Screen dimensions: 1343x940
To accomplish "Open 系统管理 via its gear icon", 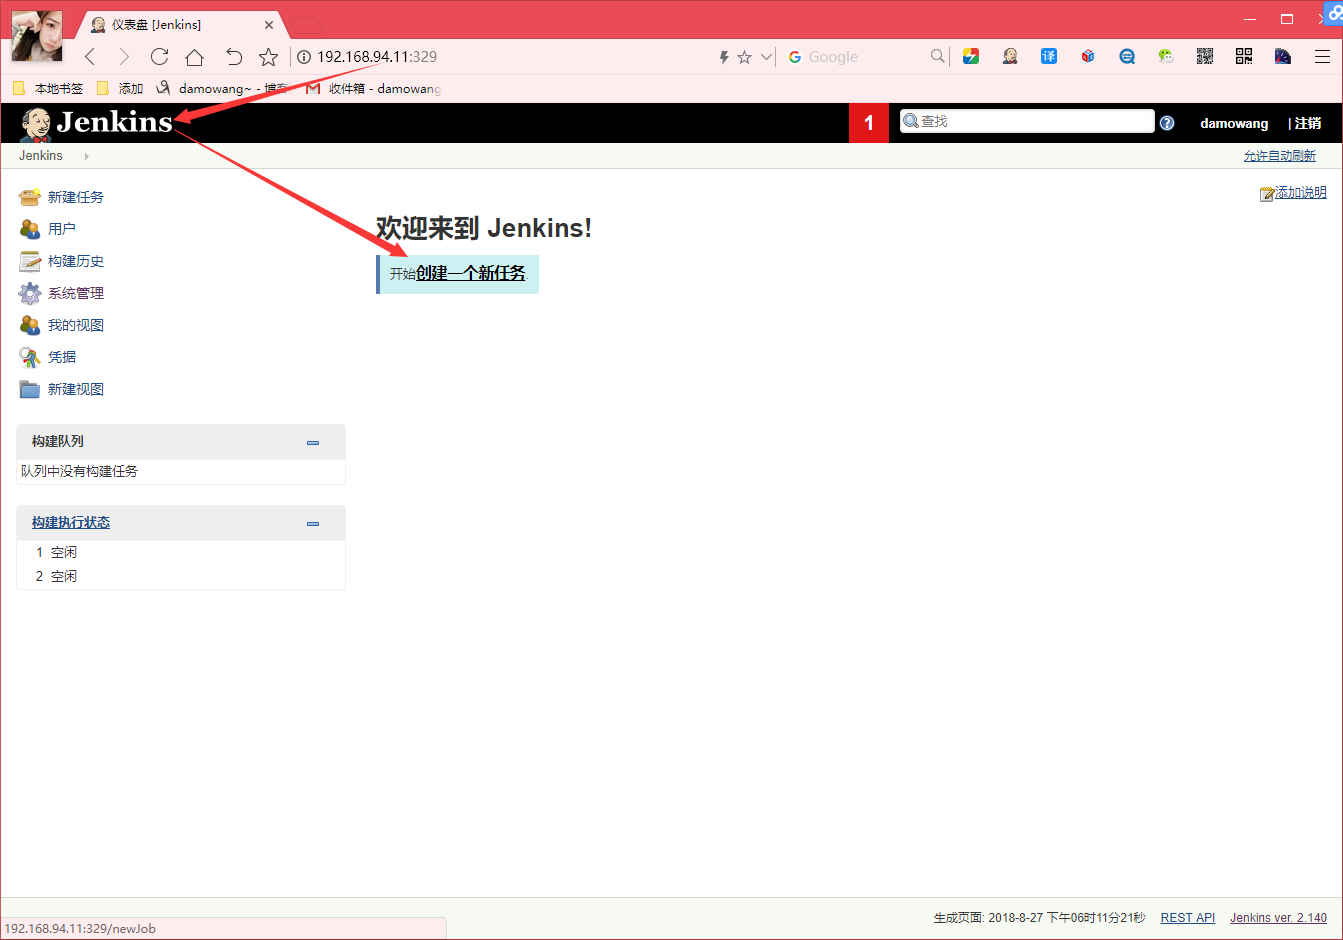I will pos(30,293).
